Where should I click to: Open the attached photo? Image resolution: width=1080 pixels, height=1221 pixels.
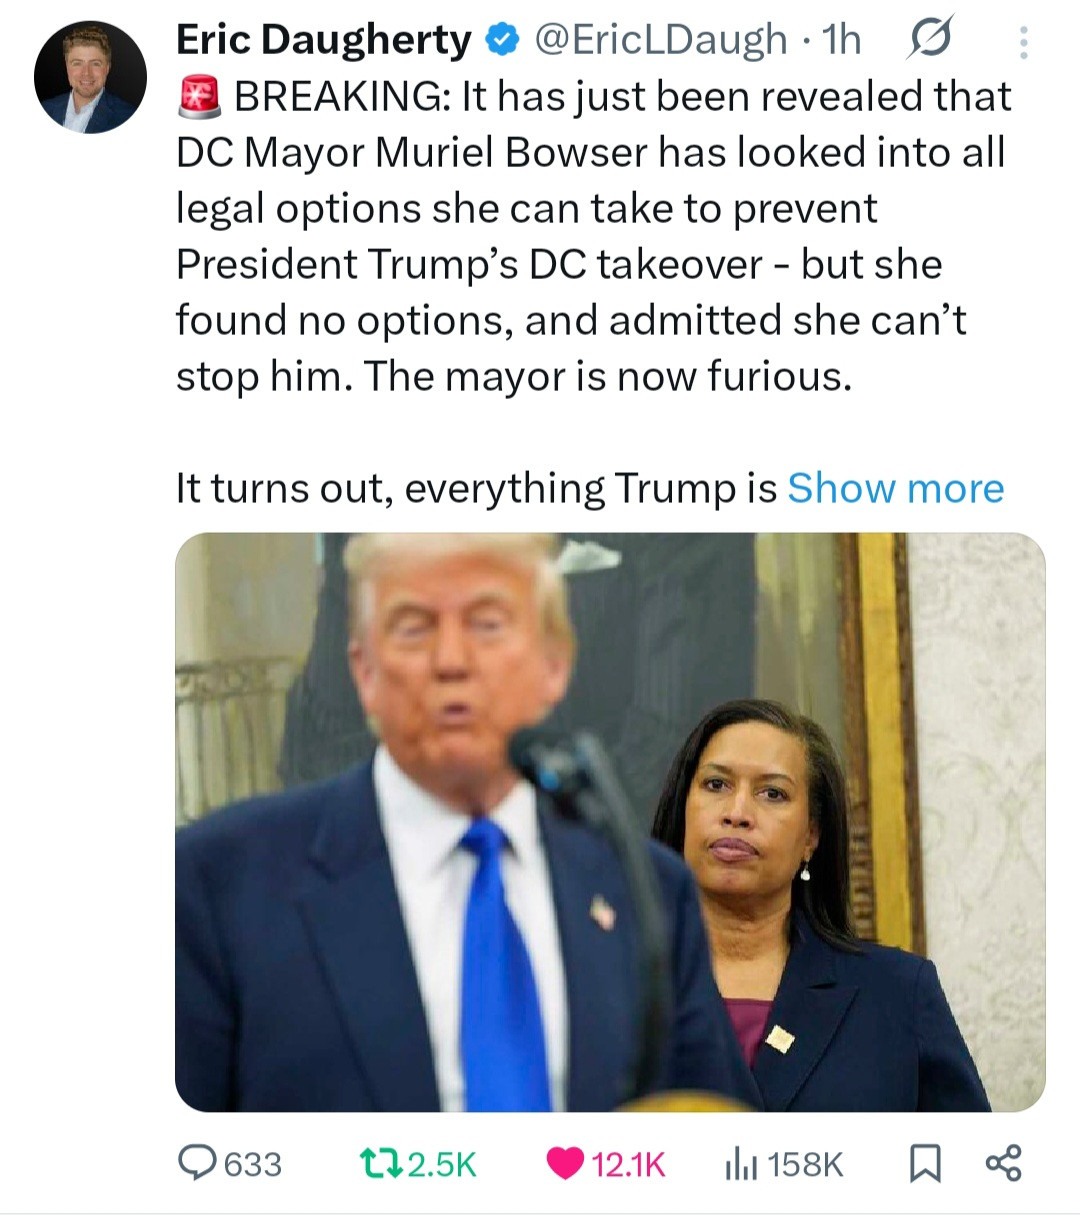coord(610,822)
